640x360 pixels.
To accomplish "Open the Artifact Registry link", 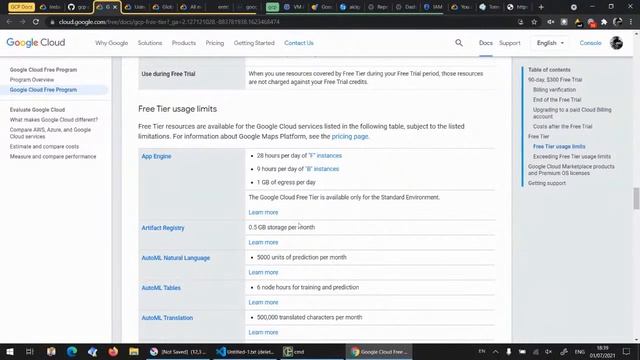I will tap(163, 228).
